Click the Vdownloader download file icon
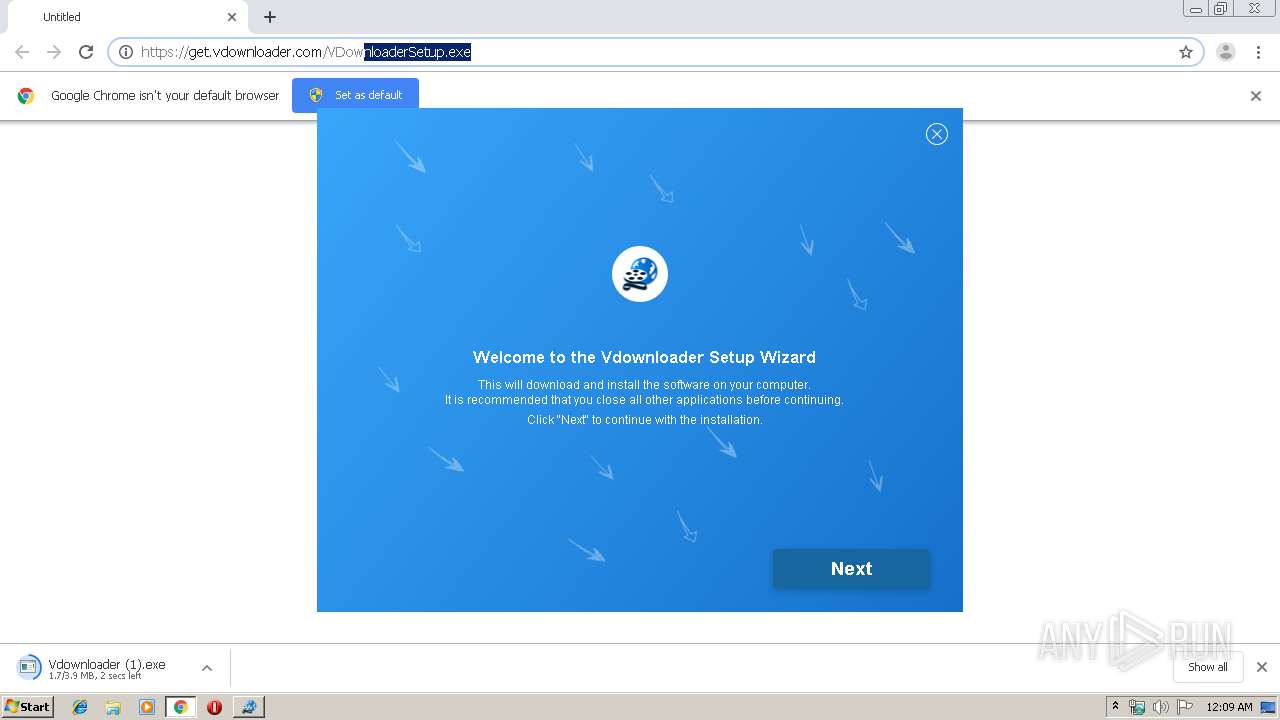Screen dimensions: 1280x720 [x=30, y=668]
